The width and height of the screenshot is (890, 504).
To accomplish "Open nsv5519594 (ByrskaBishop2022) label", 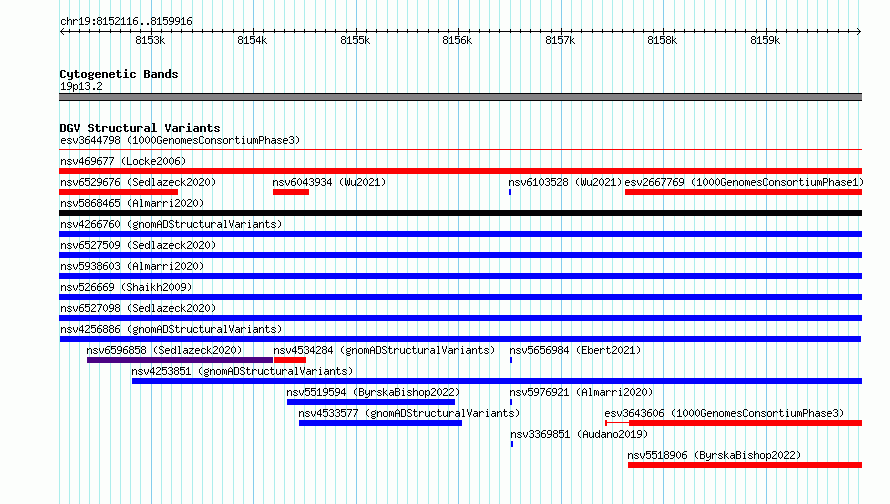I will click(373, 392).
